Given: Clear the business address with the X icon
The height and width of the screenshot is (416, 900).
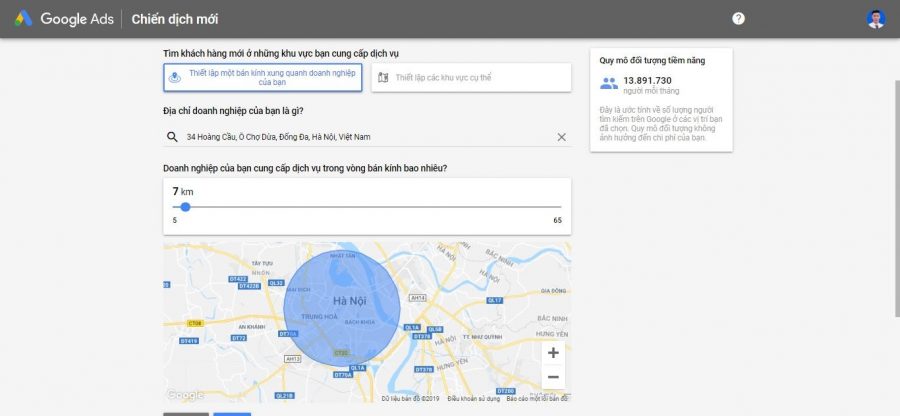Looking at the screenshot, I should click(x=561, y=137).
